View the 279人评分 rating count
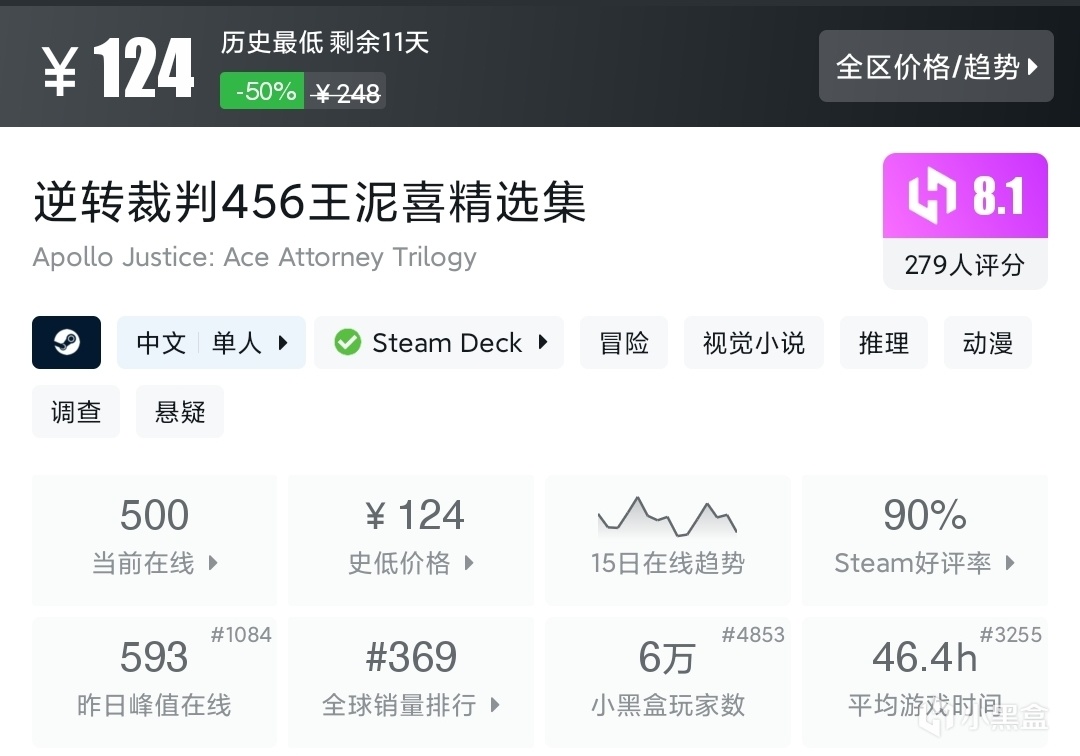 (x=965, y=265)
